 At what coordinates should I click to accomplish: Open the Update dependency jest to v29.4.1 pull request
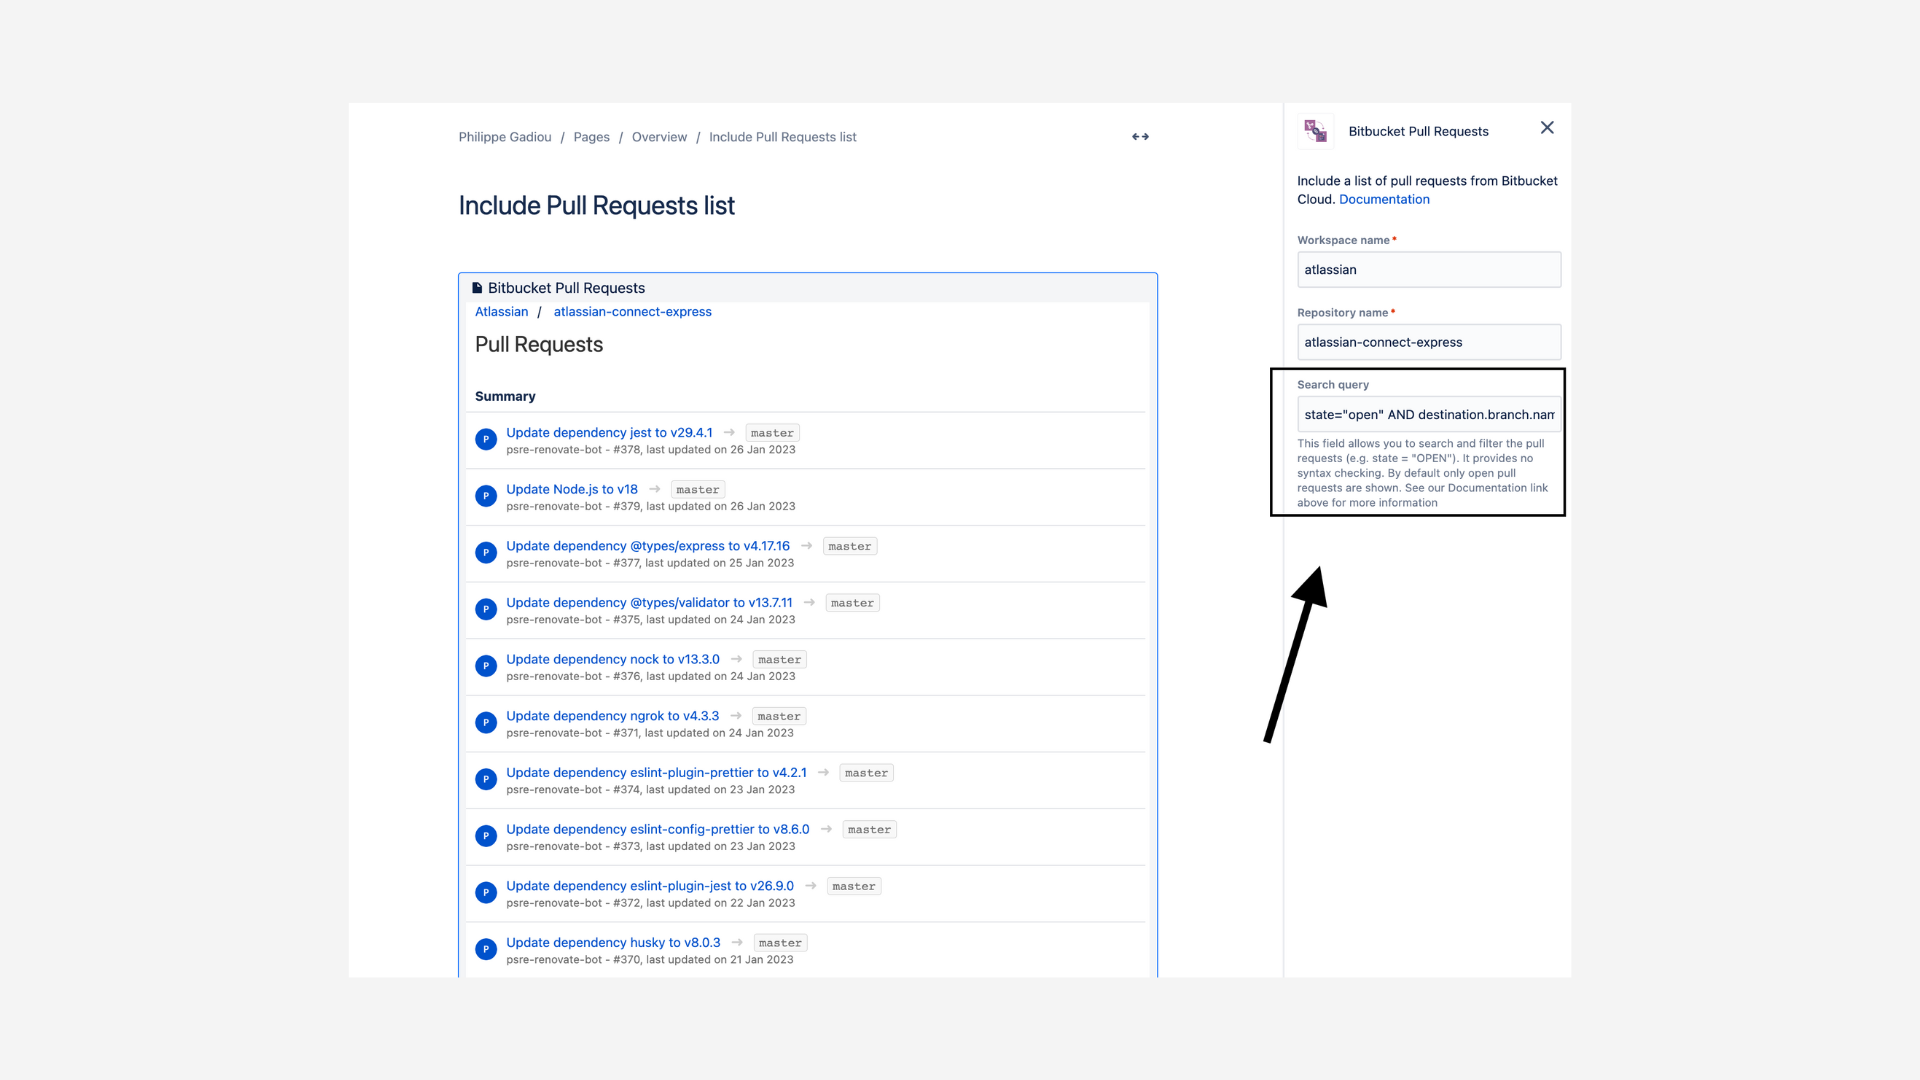click(609, 432)
